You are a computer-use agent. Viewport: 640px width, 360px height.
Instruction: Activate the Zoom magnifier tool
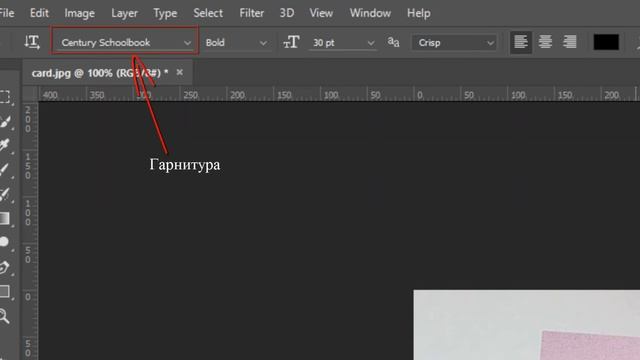(x=4, y=316)
